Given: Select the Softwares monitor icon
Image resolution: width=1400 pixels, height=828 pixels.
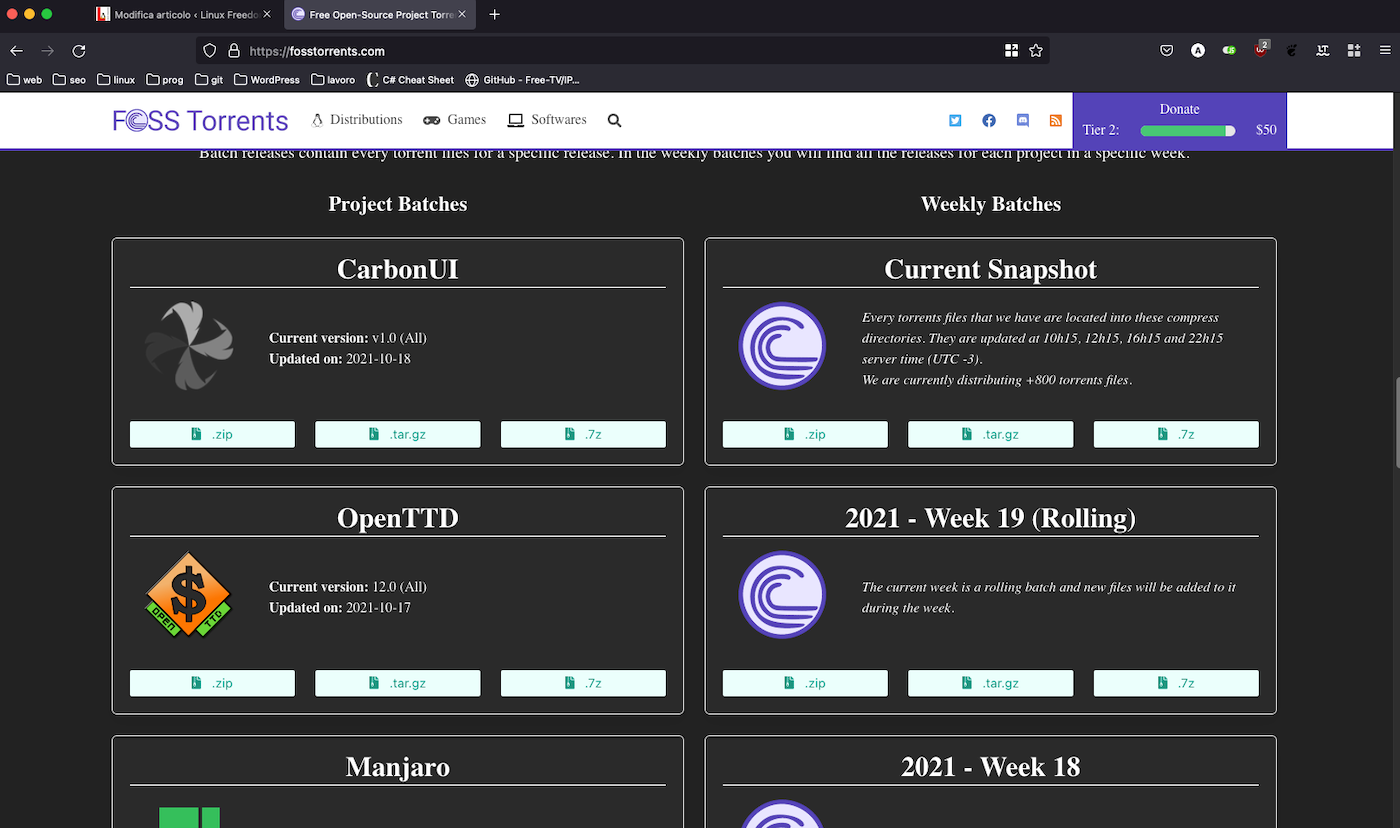Looking at the screenshot, I should coord(514,119).
